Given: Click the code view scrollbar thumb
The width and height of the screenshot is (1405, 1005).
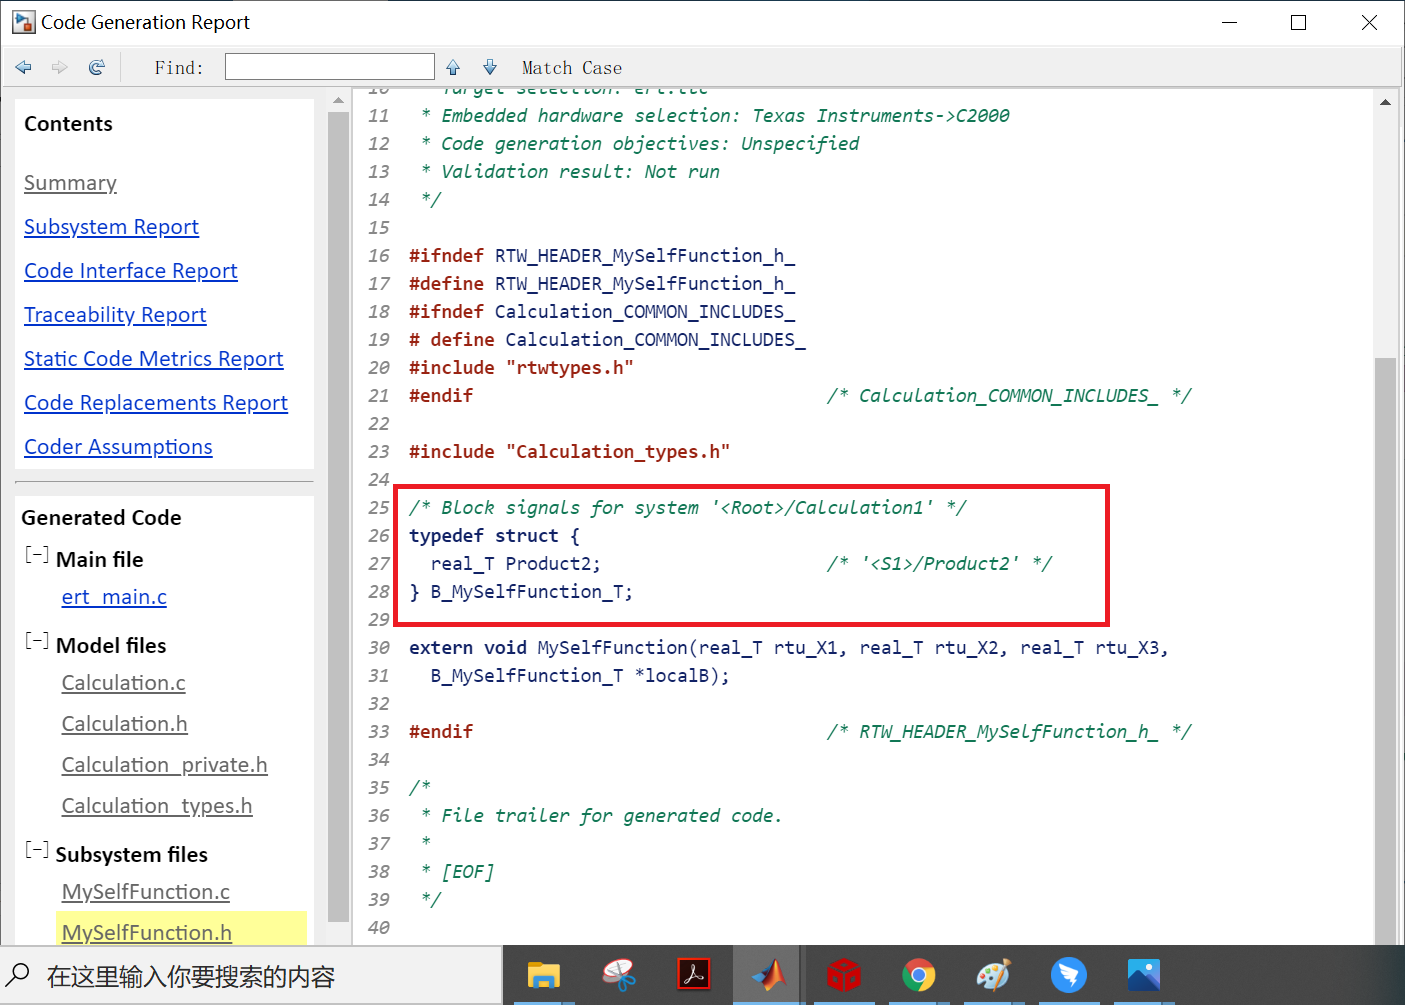Looking at the screenshot, I should [x=1385, y=650].
